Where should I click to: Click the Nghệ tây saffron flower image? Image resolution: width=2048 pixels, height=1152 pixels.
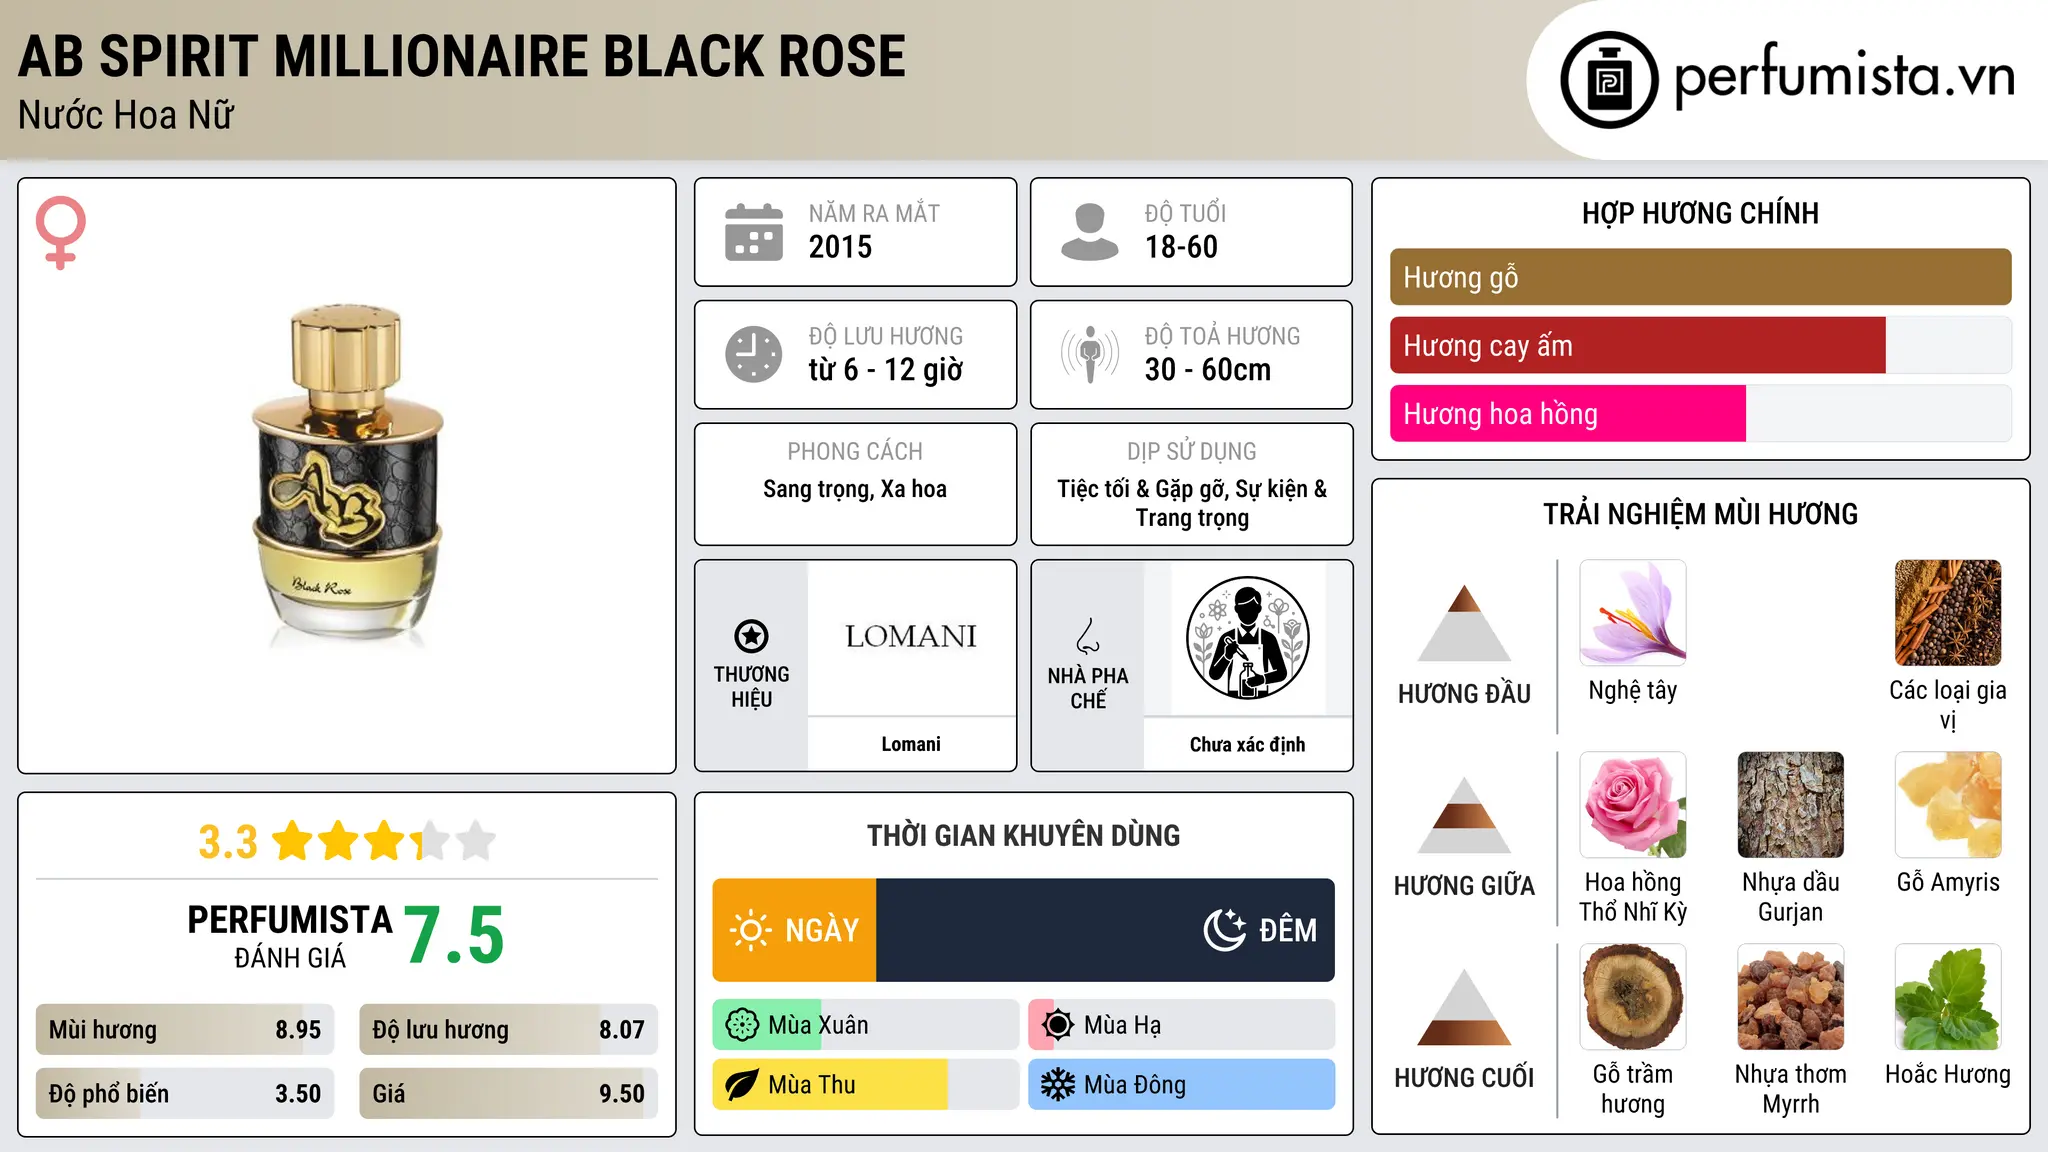1633,613
